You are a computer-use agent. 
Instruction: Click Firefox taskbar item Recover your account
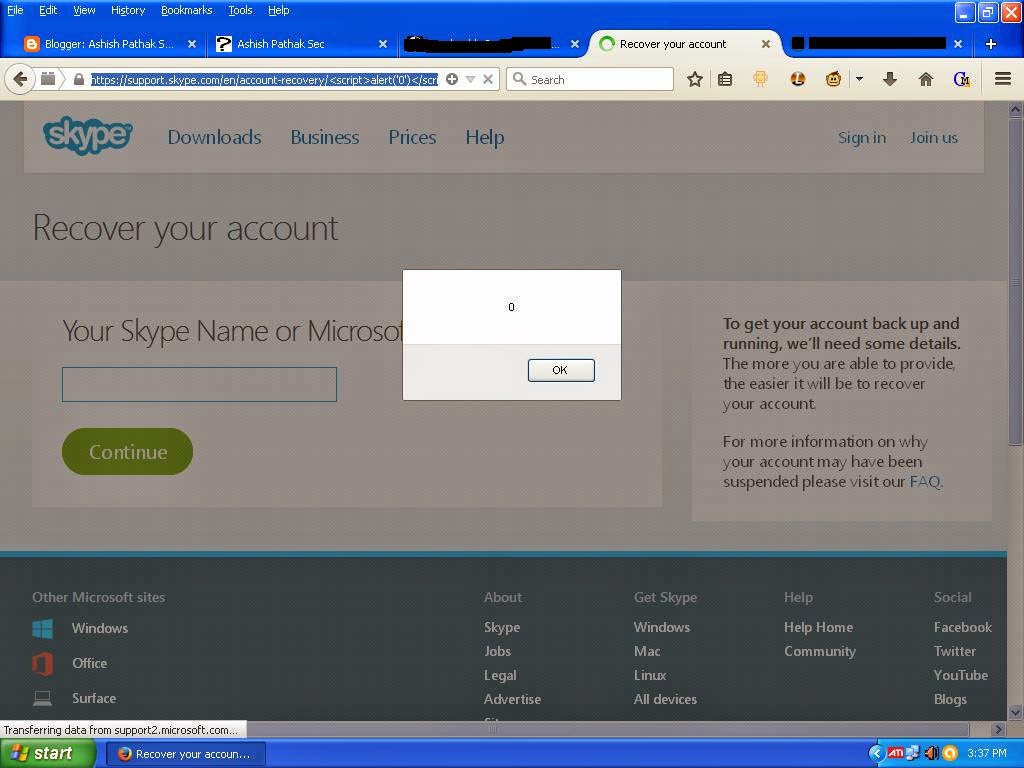tap(186, 754)
